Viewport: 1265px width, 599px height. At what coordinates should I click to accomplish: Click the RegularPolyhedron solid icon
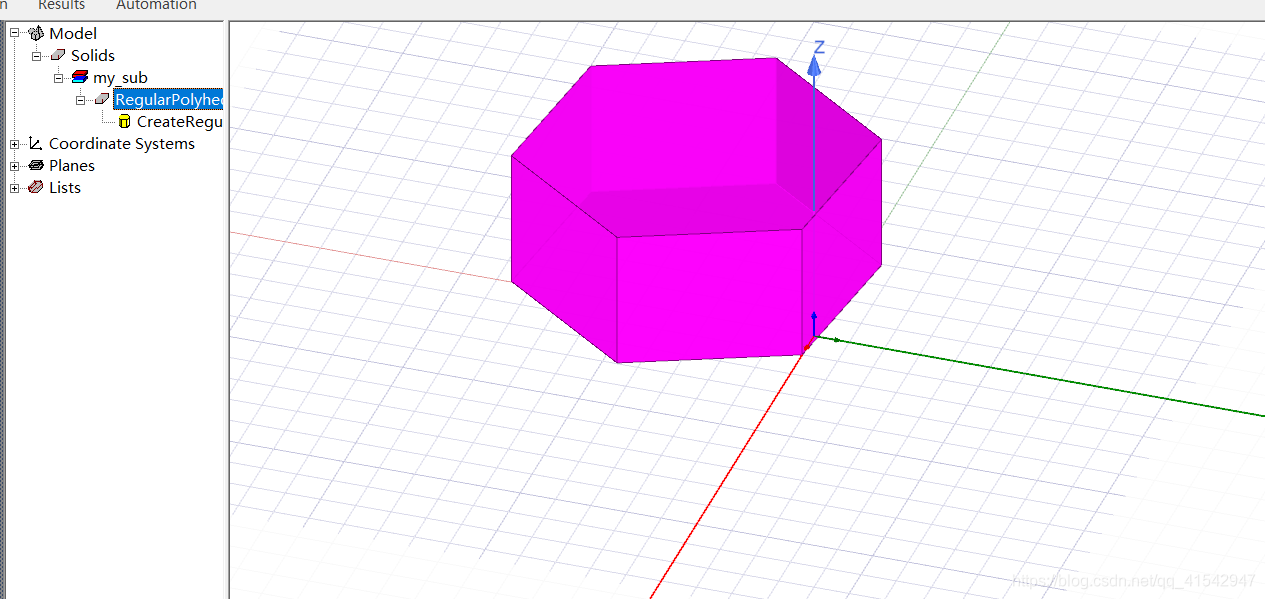coord(102,99)
